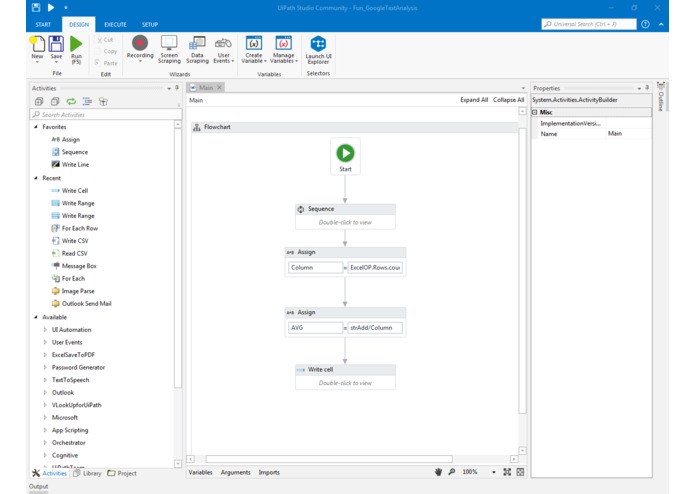Select Write Line in Favorites
695x494 pixels.
click(70, 164)
